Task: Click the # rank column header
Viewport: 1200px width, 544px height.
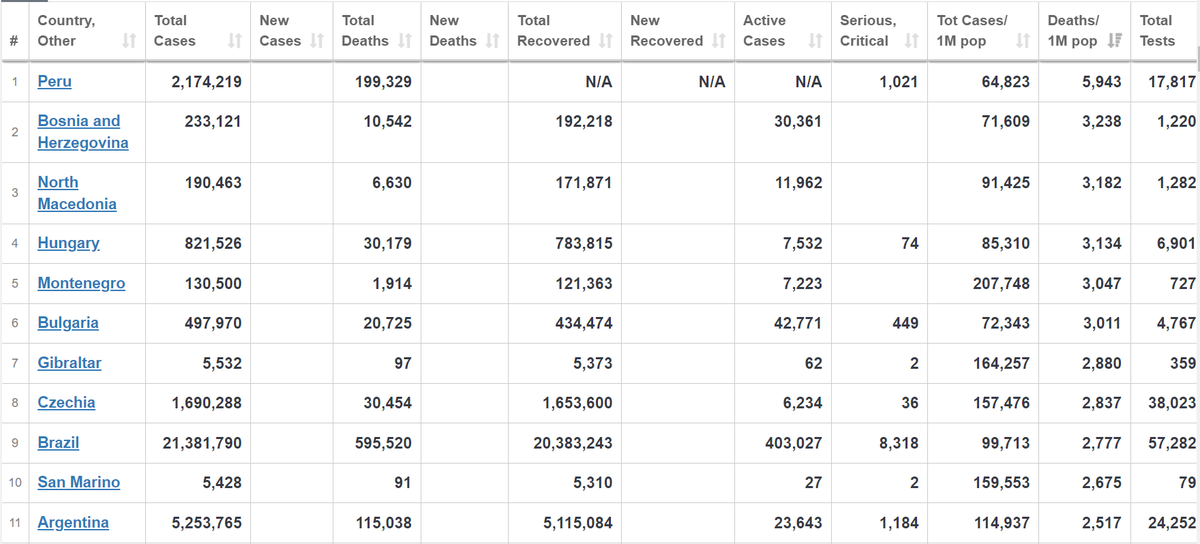Action: coord(14,30)
